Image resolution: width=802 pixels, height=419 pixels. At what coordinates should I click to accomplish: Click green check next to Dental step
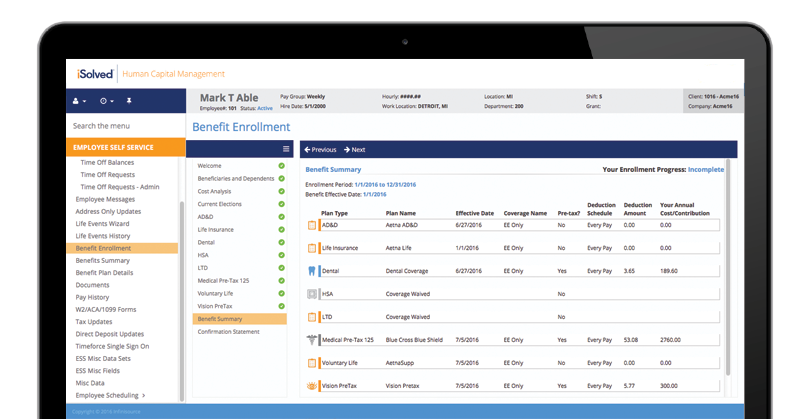tap(281, 242)
